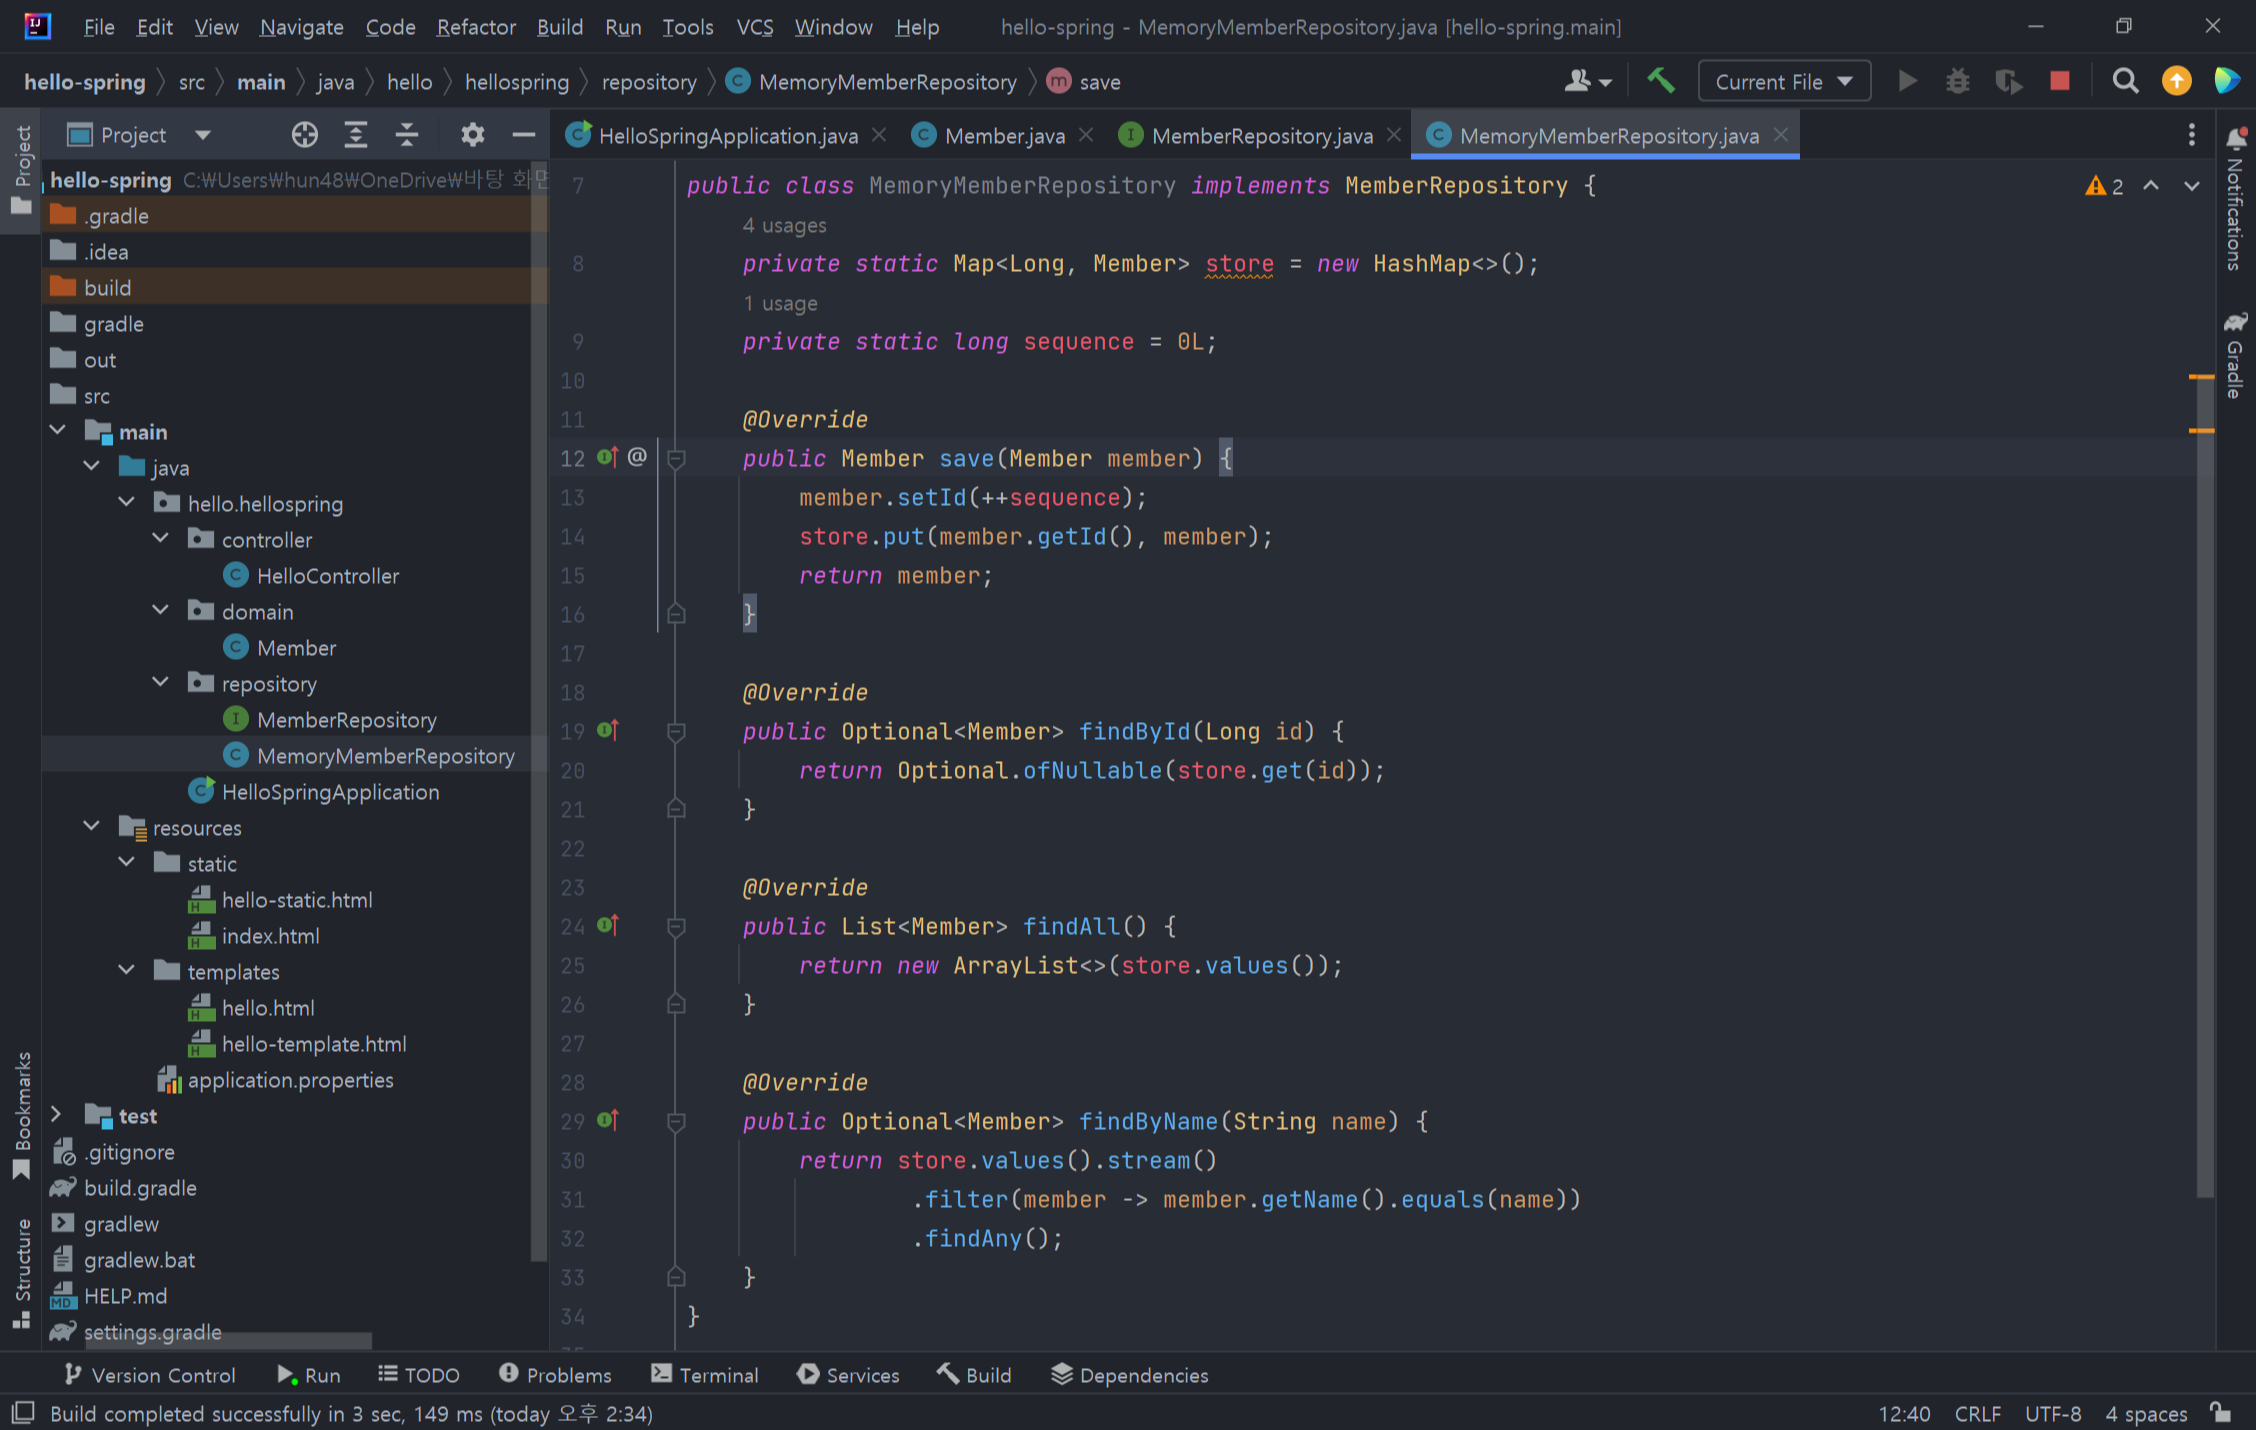Switch to the MemberRepository.java tab
This screenshot has height=1430, width=2256.
1260,136
